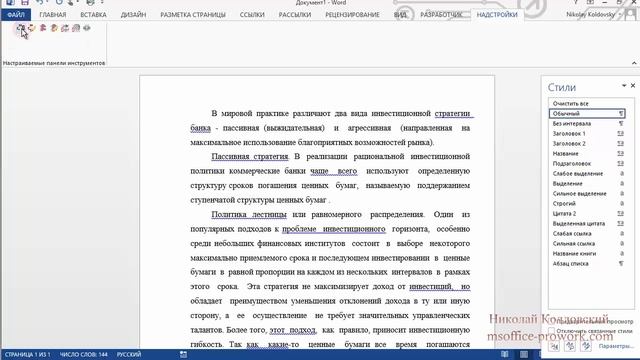Apply the 'Обычный' style
640x360 pixels.
point(587,113)
